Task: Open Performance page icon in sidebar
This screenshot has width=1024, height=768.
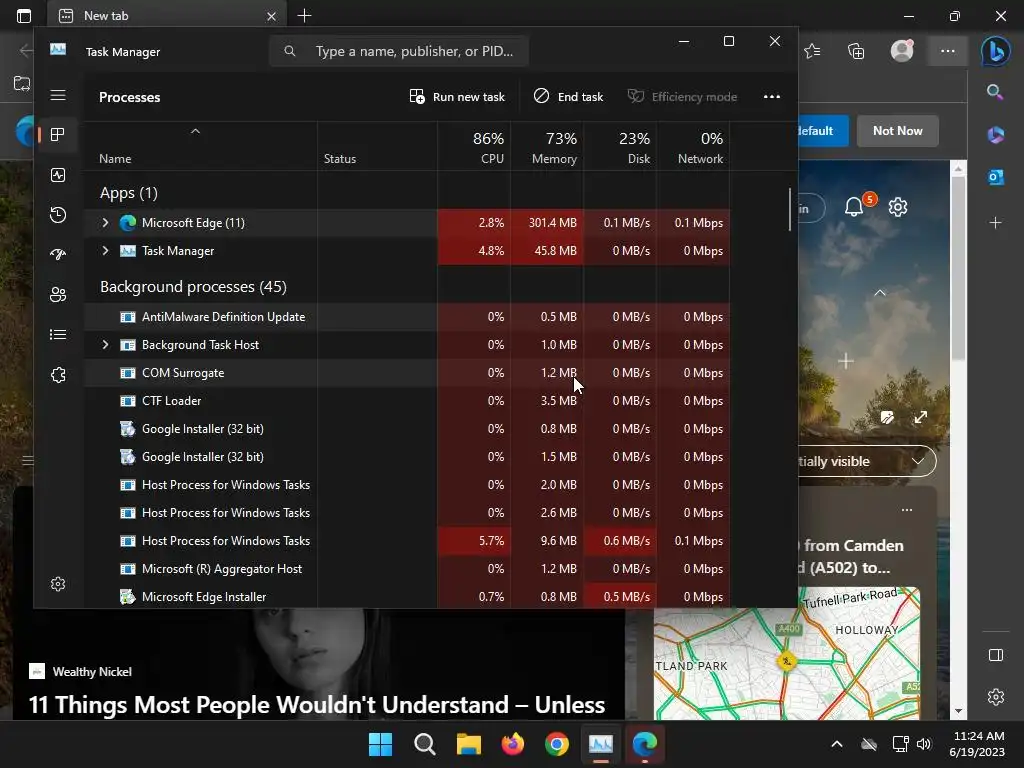Action: [x=58, y=175]
